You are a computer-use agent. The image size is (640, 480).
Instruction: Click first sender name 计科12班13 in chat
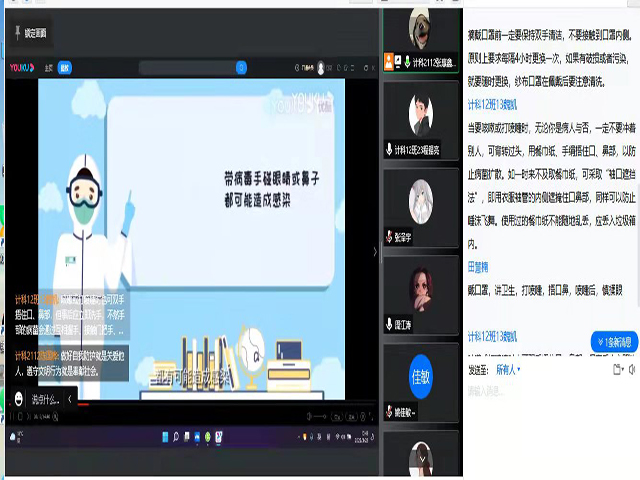click(492, 105)
